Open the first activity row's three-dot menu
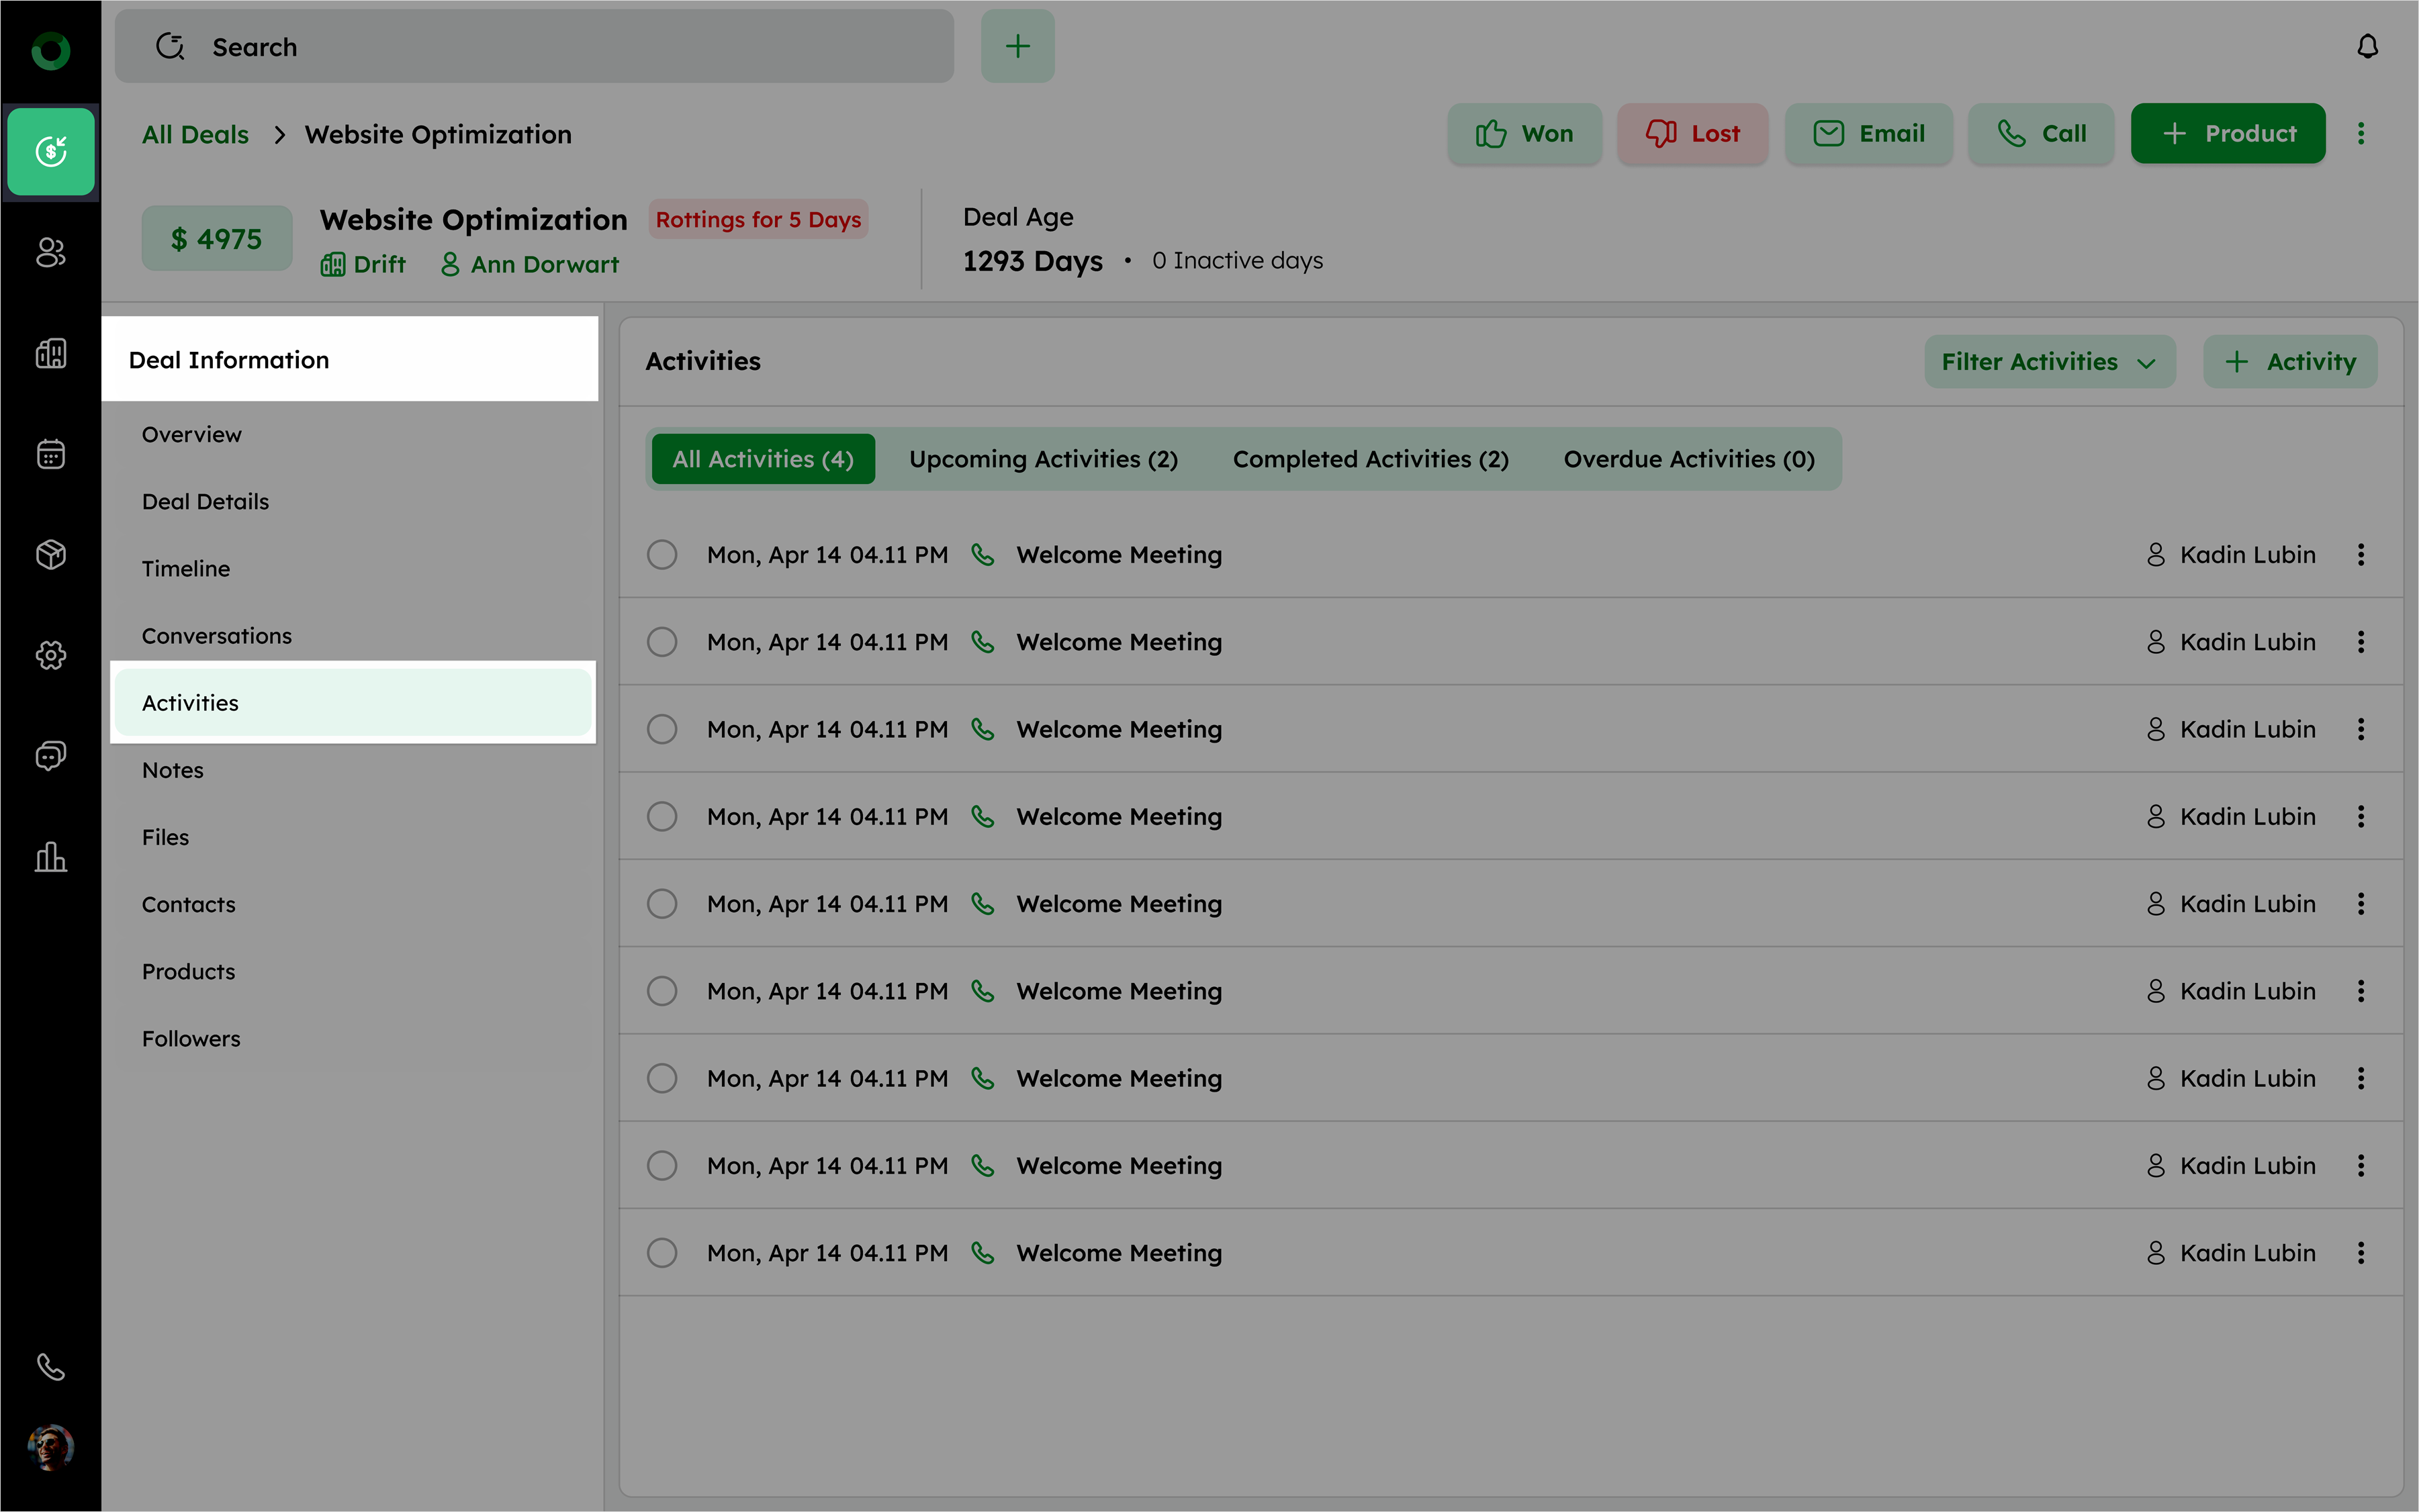 click(2361, 555)
